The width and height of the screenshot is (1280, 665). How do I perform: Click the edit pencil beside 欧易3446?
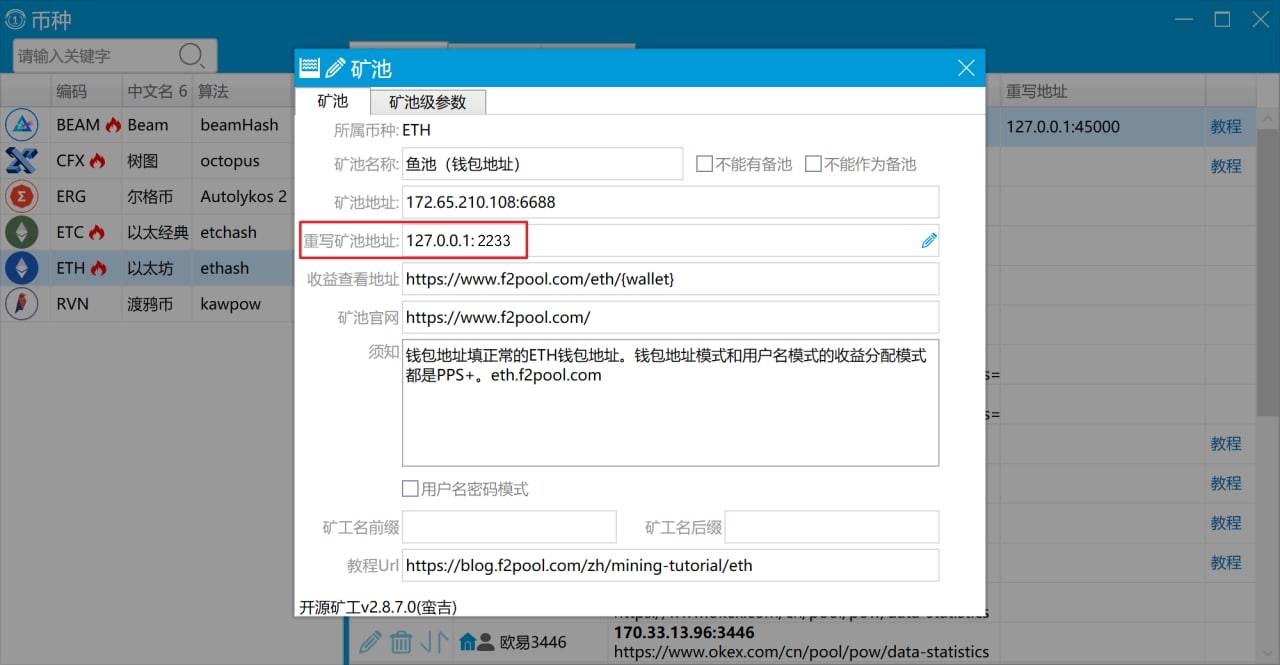point(370,642)
